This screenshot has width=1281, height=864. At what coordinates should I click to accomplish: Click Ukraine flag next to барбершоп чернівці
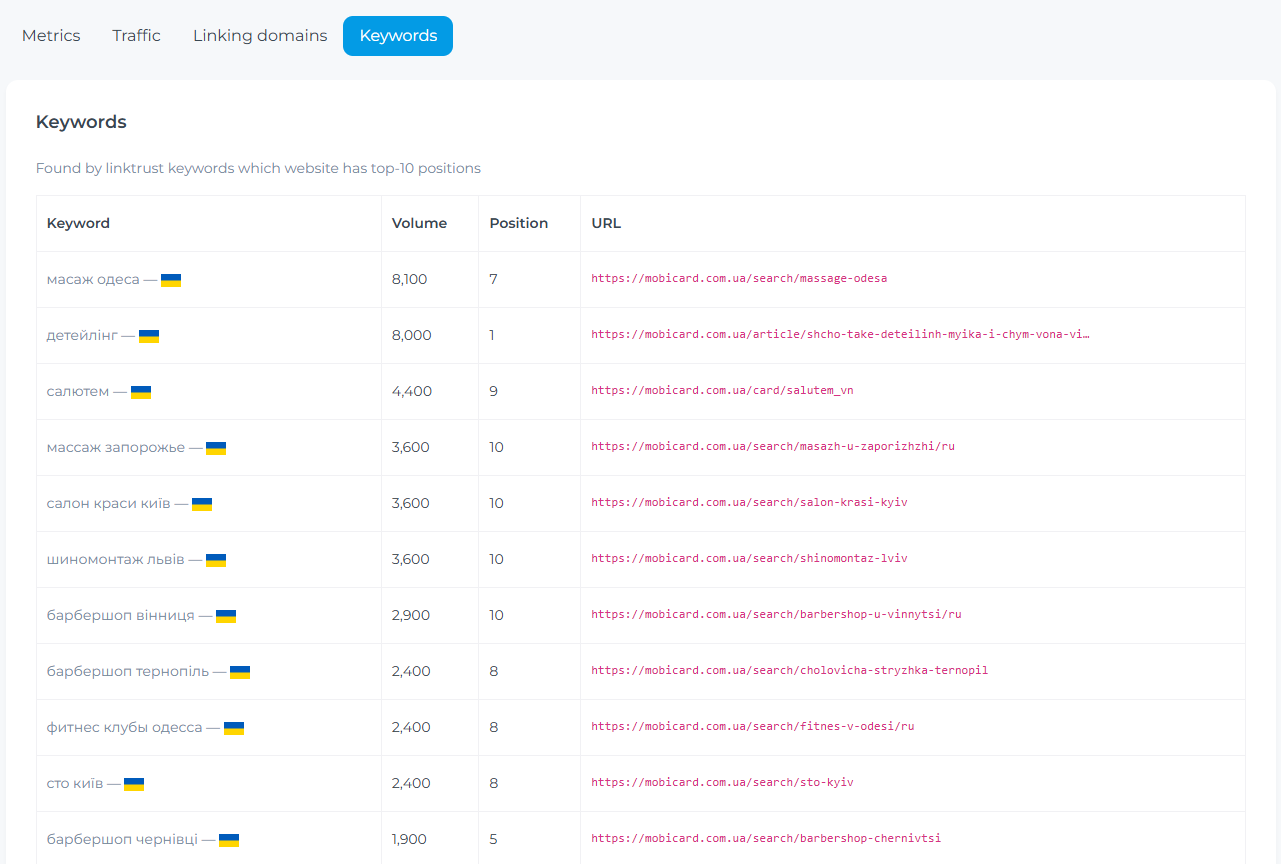(x=229, y=840)
